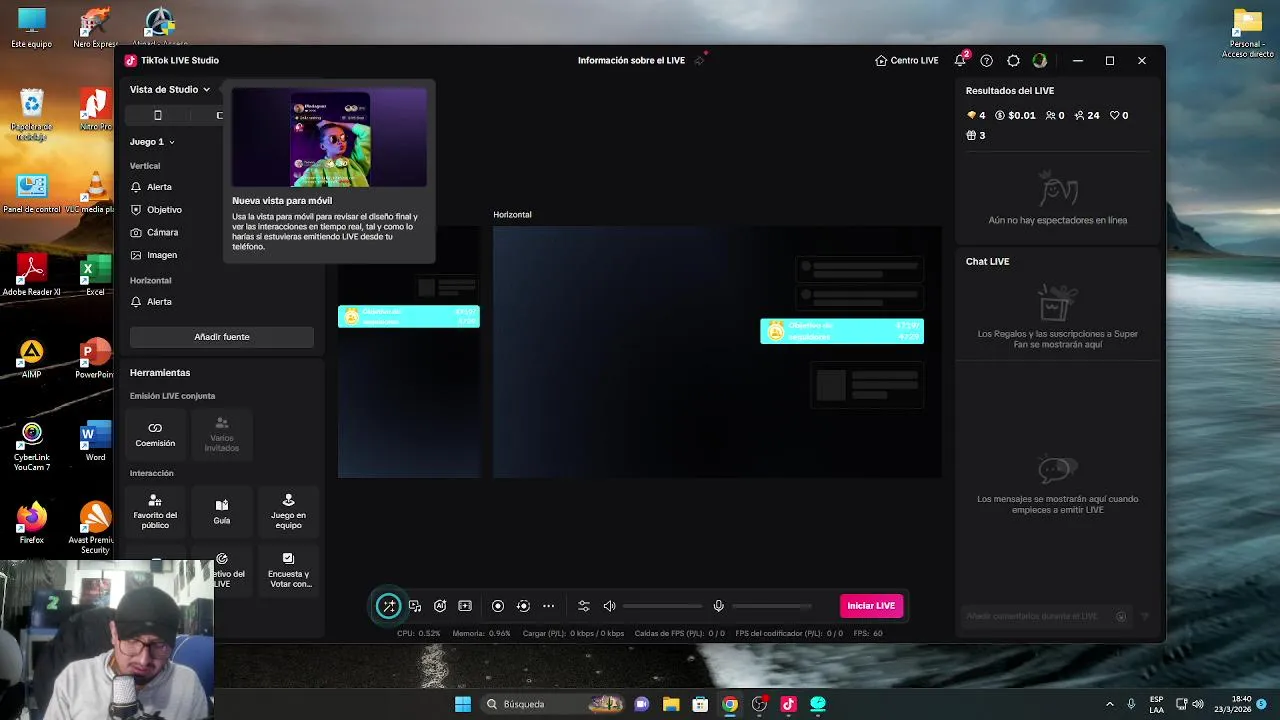Click the diamonds count in results
1280x720 pixels.
(976, 116)
